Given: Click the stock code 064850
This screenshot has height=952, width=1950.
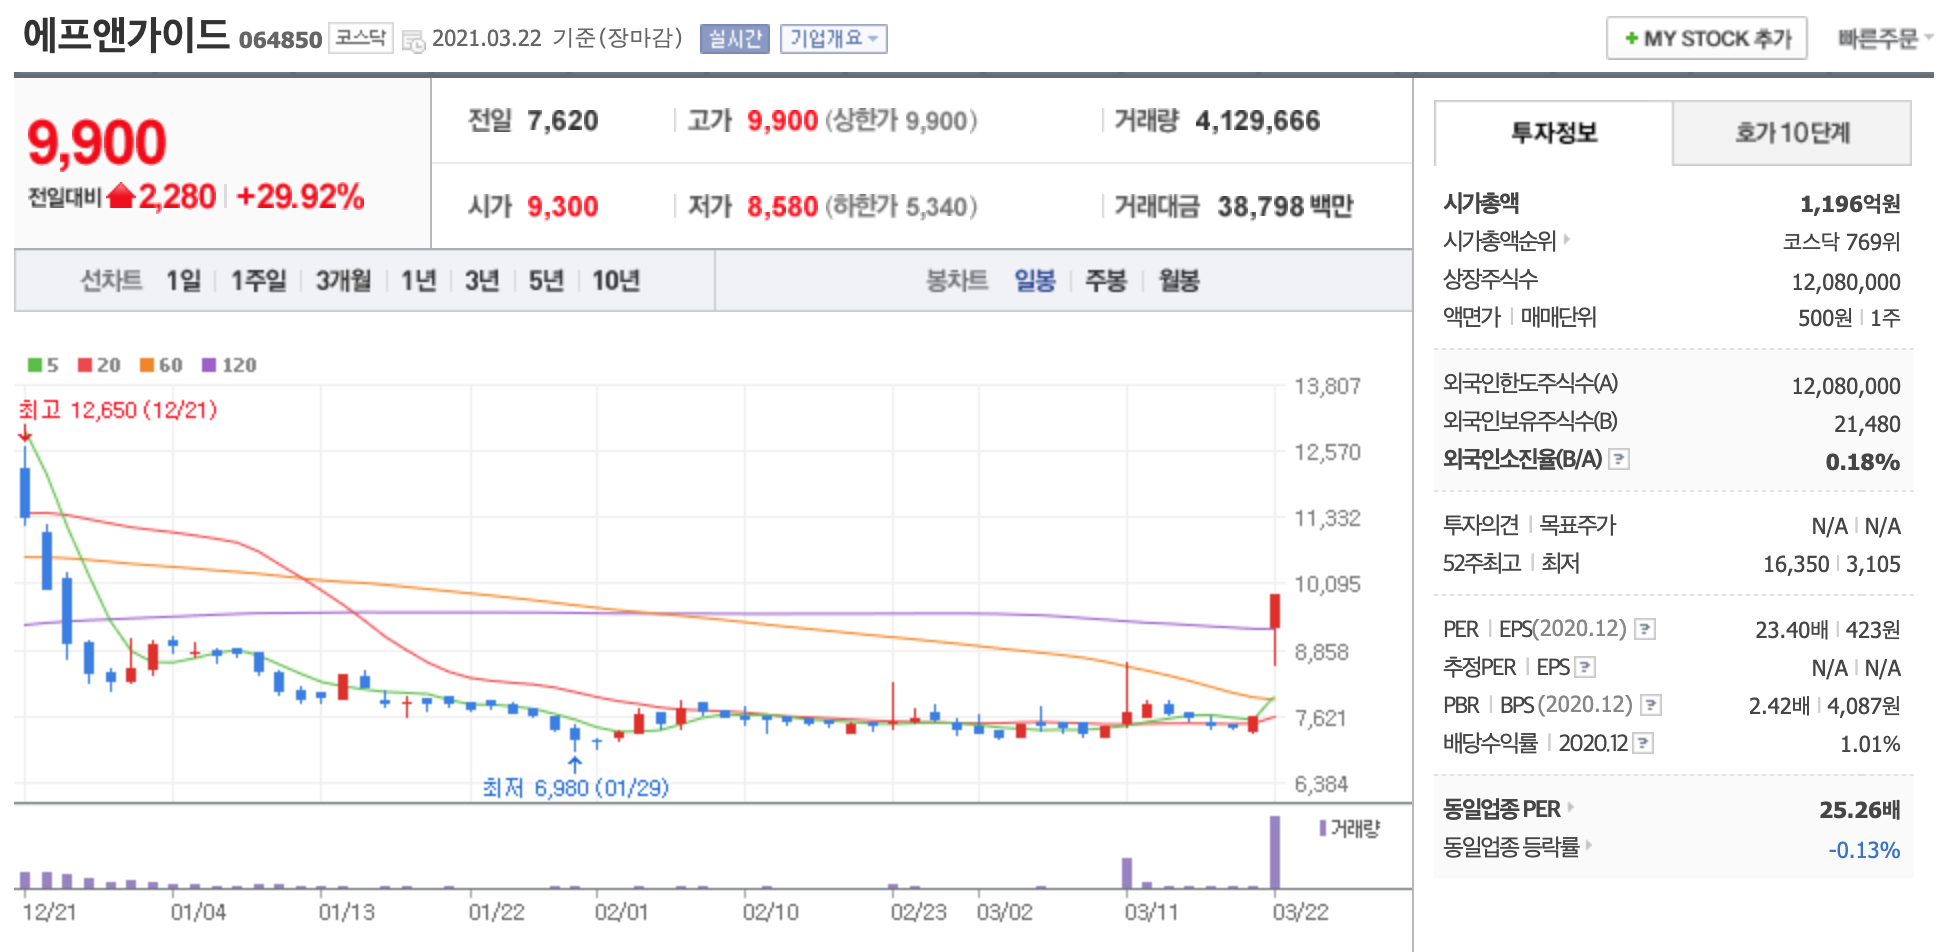Looking at the screenshot, I should 280,40.
